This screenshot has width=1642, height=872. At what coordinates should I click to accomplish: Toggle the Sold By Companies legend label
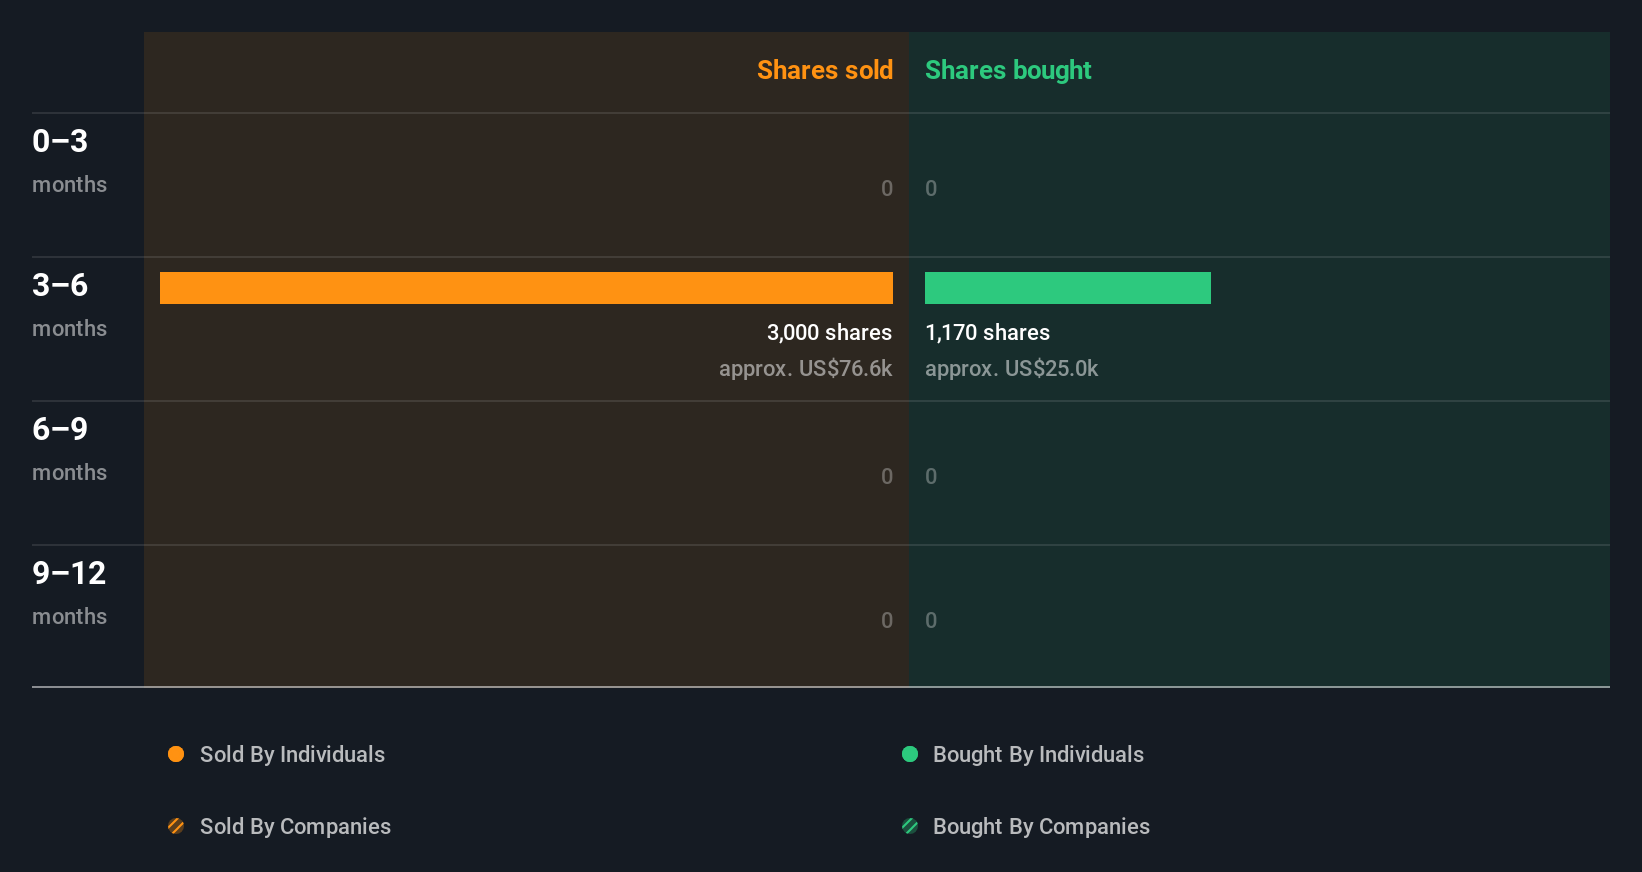(295, 826)
